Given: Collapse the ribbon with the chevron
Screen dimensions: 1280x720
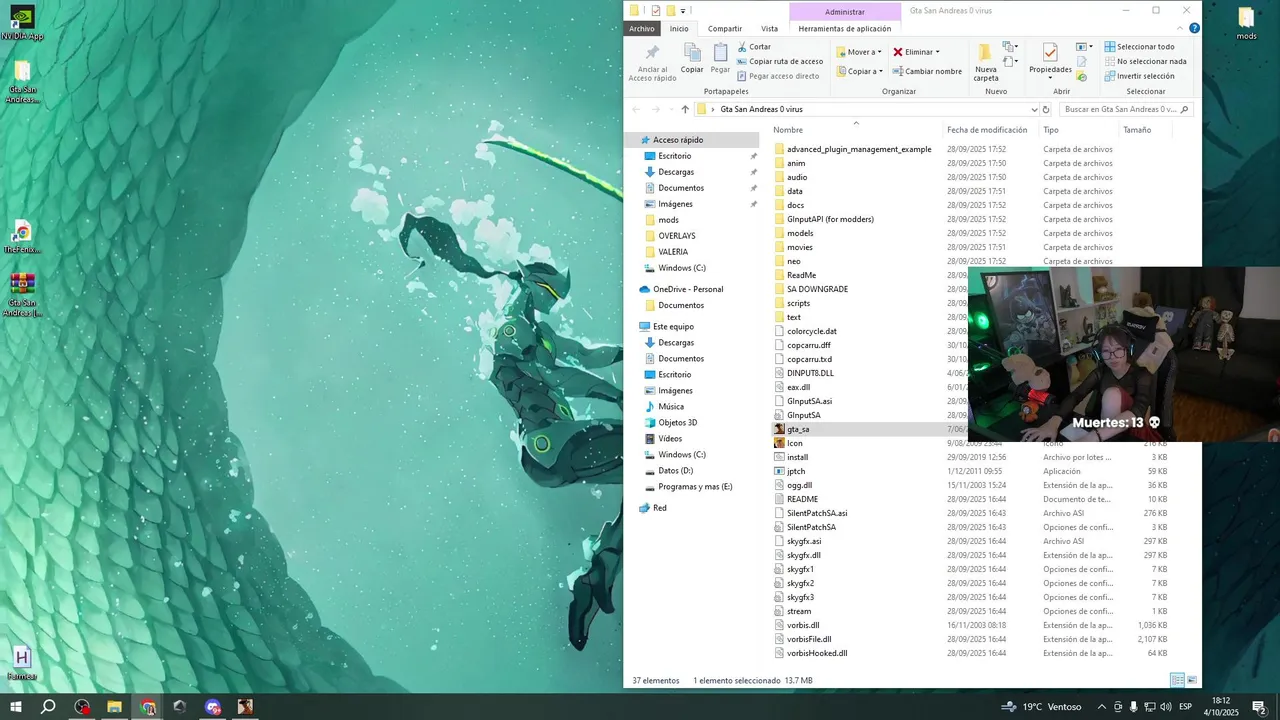Looking at the screenshot, I should pos(1178,28).
